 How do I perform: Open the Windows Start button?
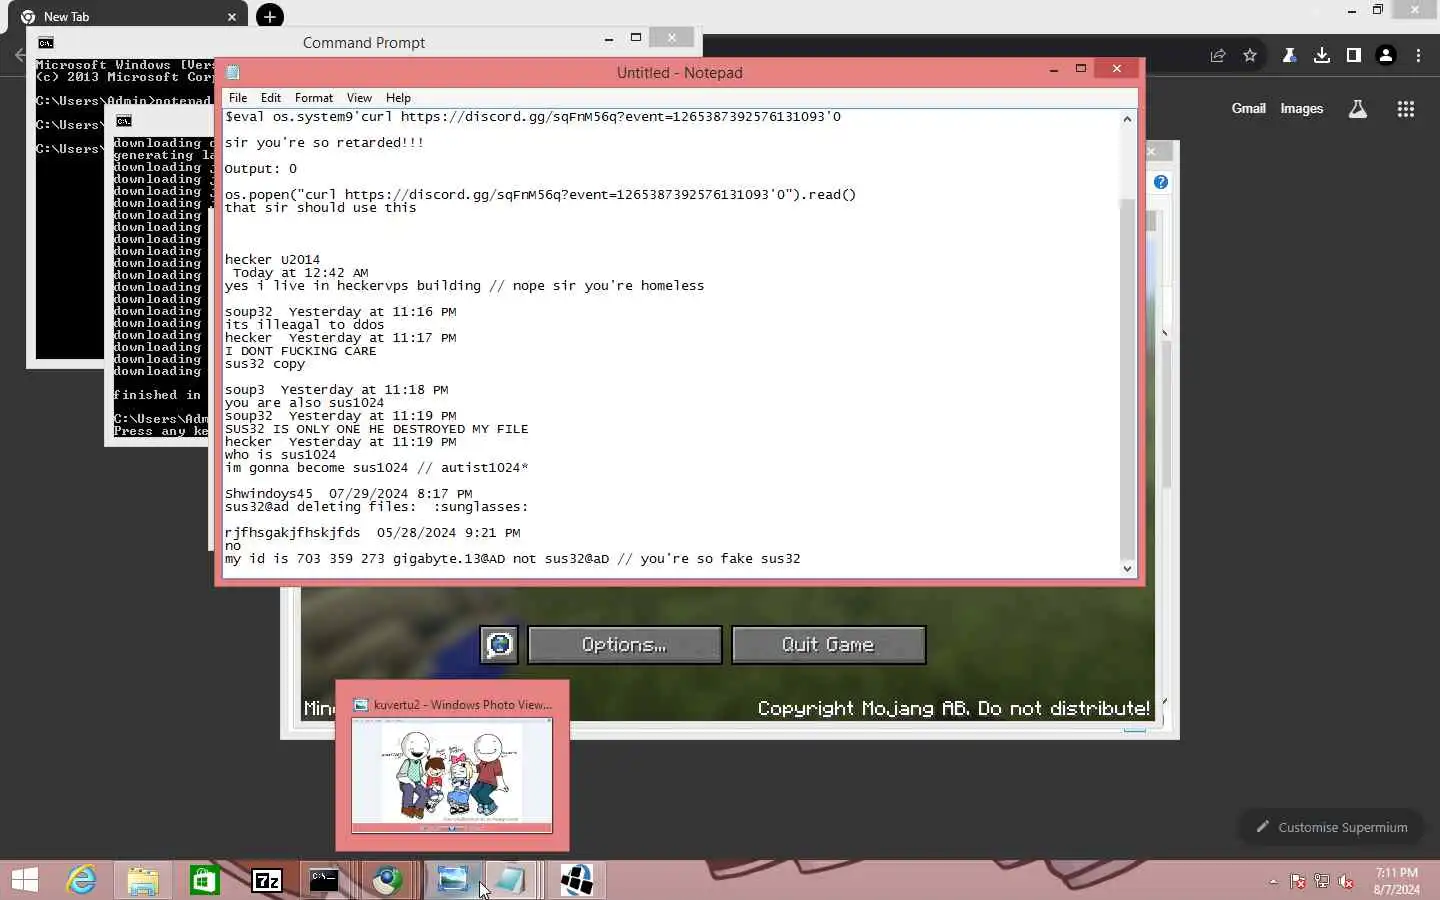click(25, 880)
